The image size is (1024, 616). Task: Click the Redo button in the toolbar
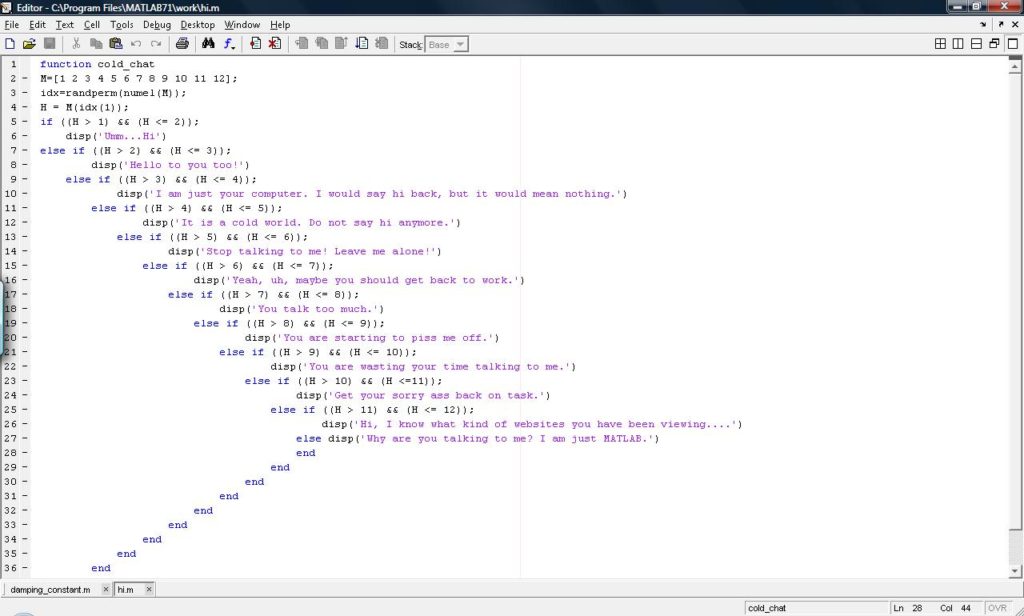[x=157, y=43]
